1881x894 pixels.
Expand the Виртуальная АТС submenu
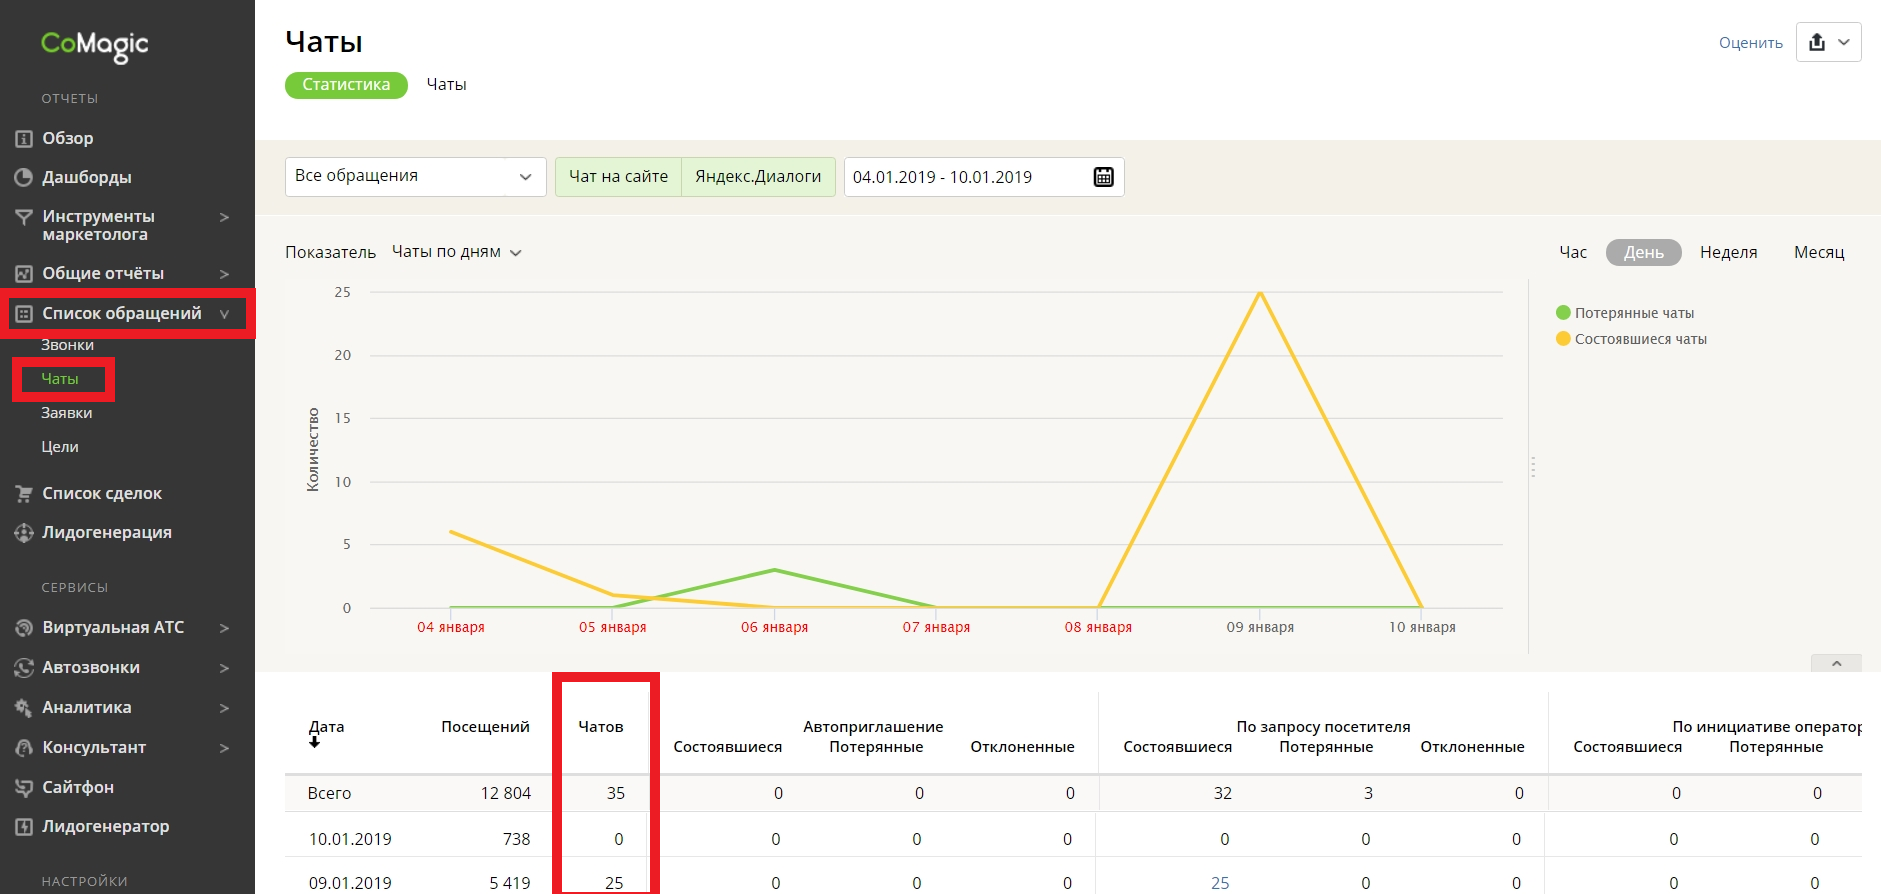pyautogui.click(x=224, y=628)
